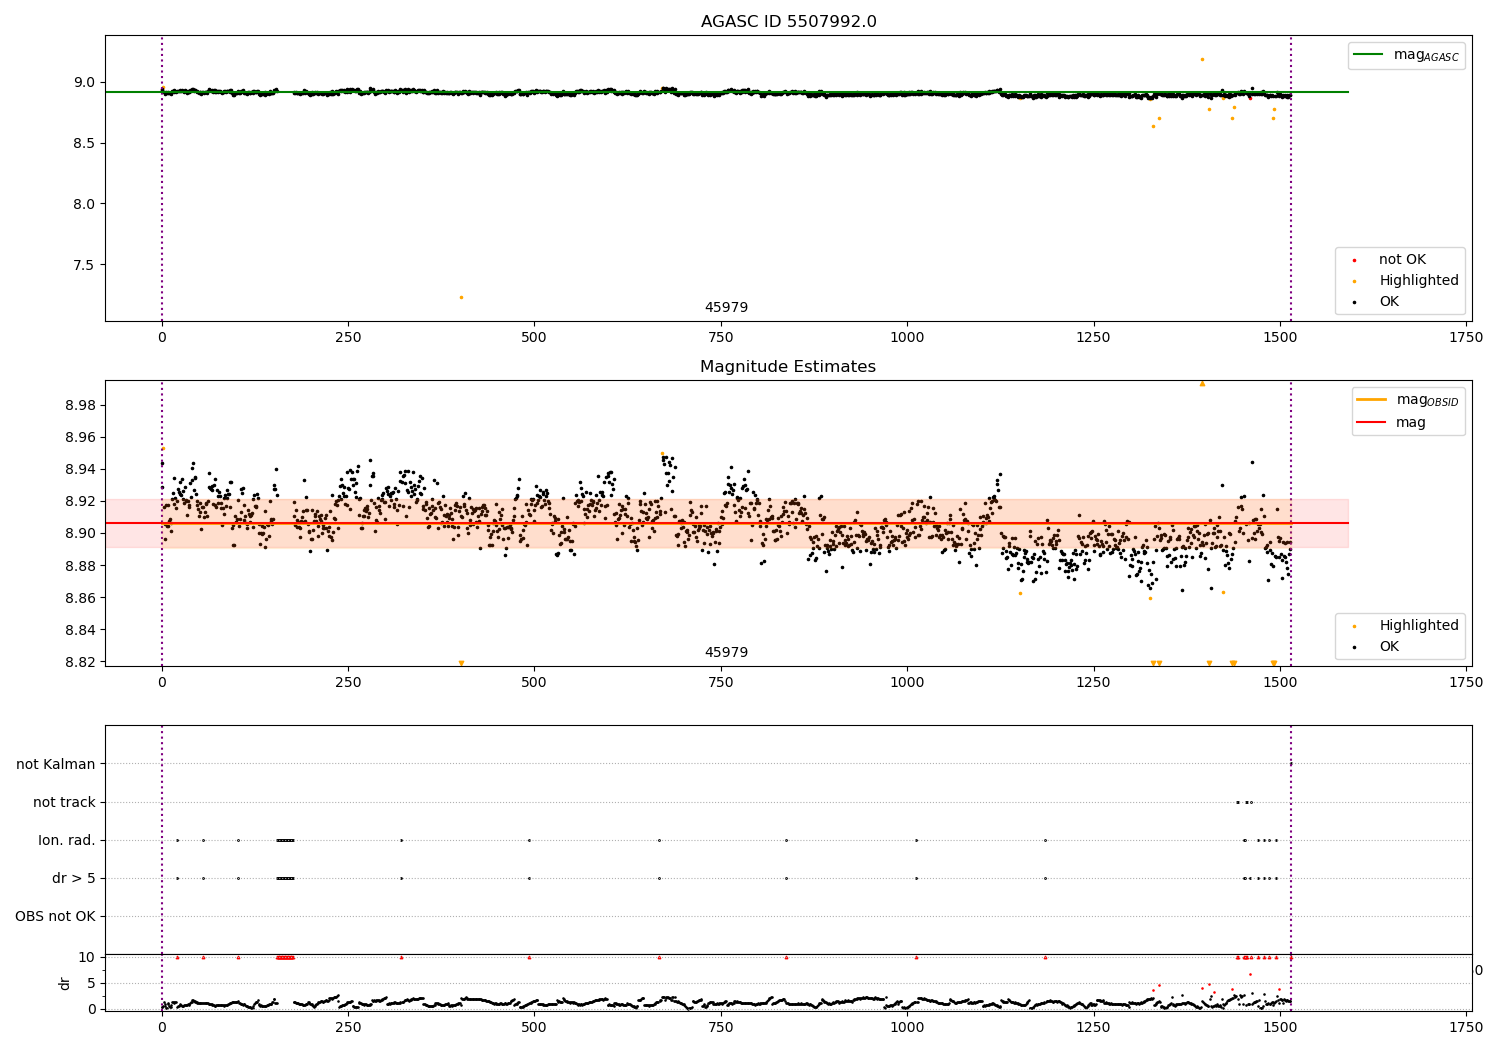Click the 'not Kalman' axis label
Screen dimensions: 1500x1050
[x=56, y=764]
